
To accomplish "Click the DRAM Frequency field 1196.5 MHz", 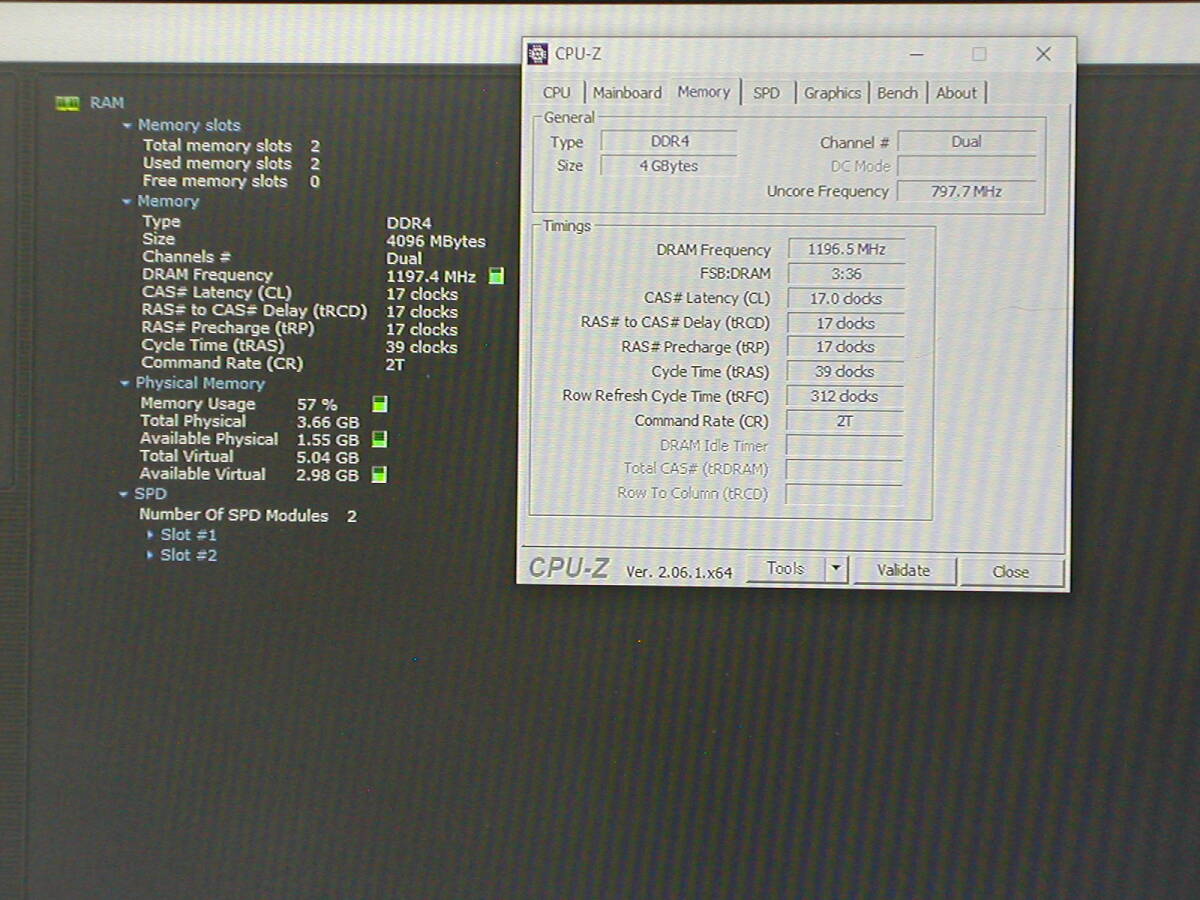I will pyautogui.click(x=846, y=250).
